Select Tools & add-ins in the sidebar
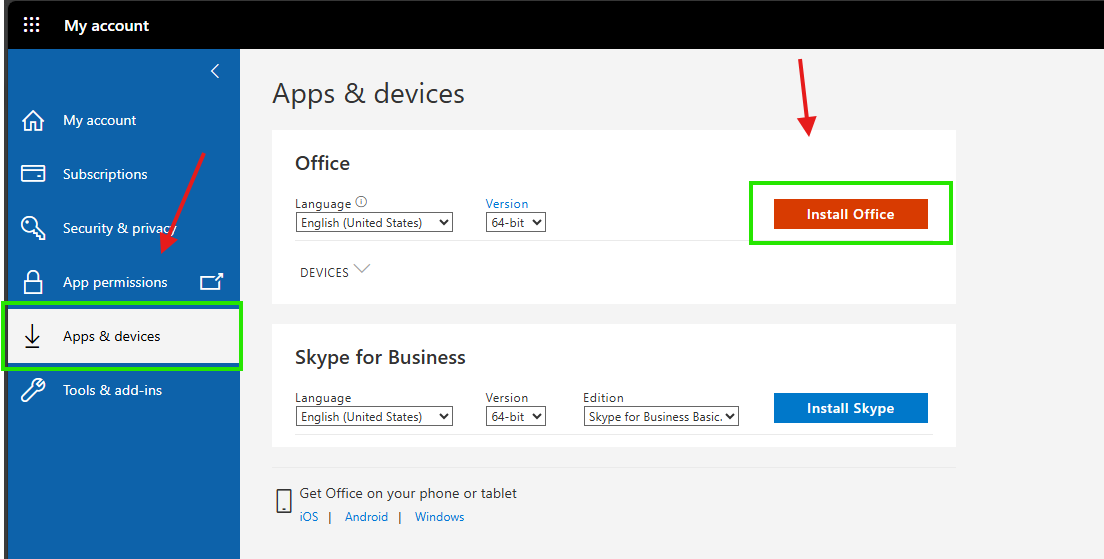1104x559 pixels. click(x=113, y=390)
